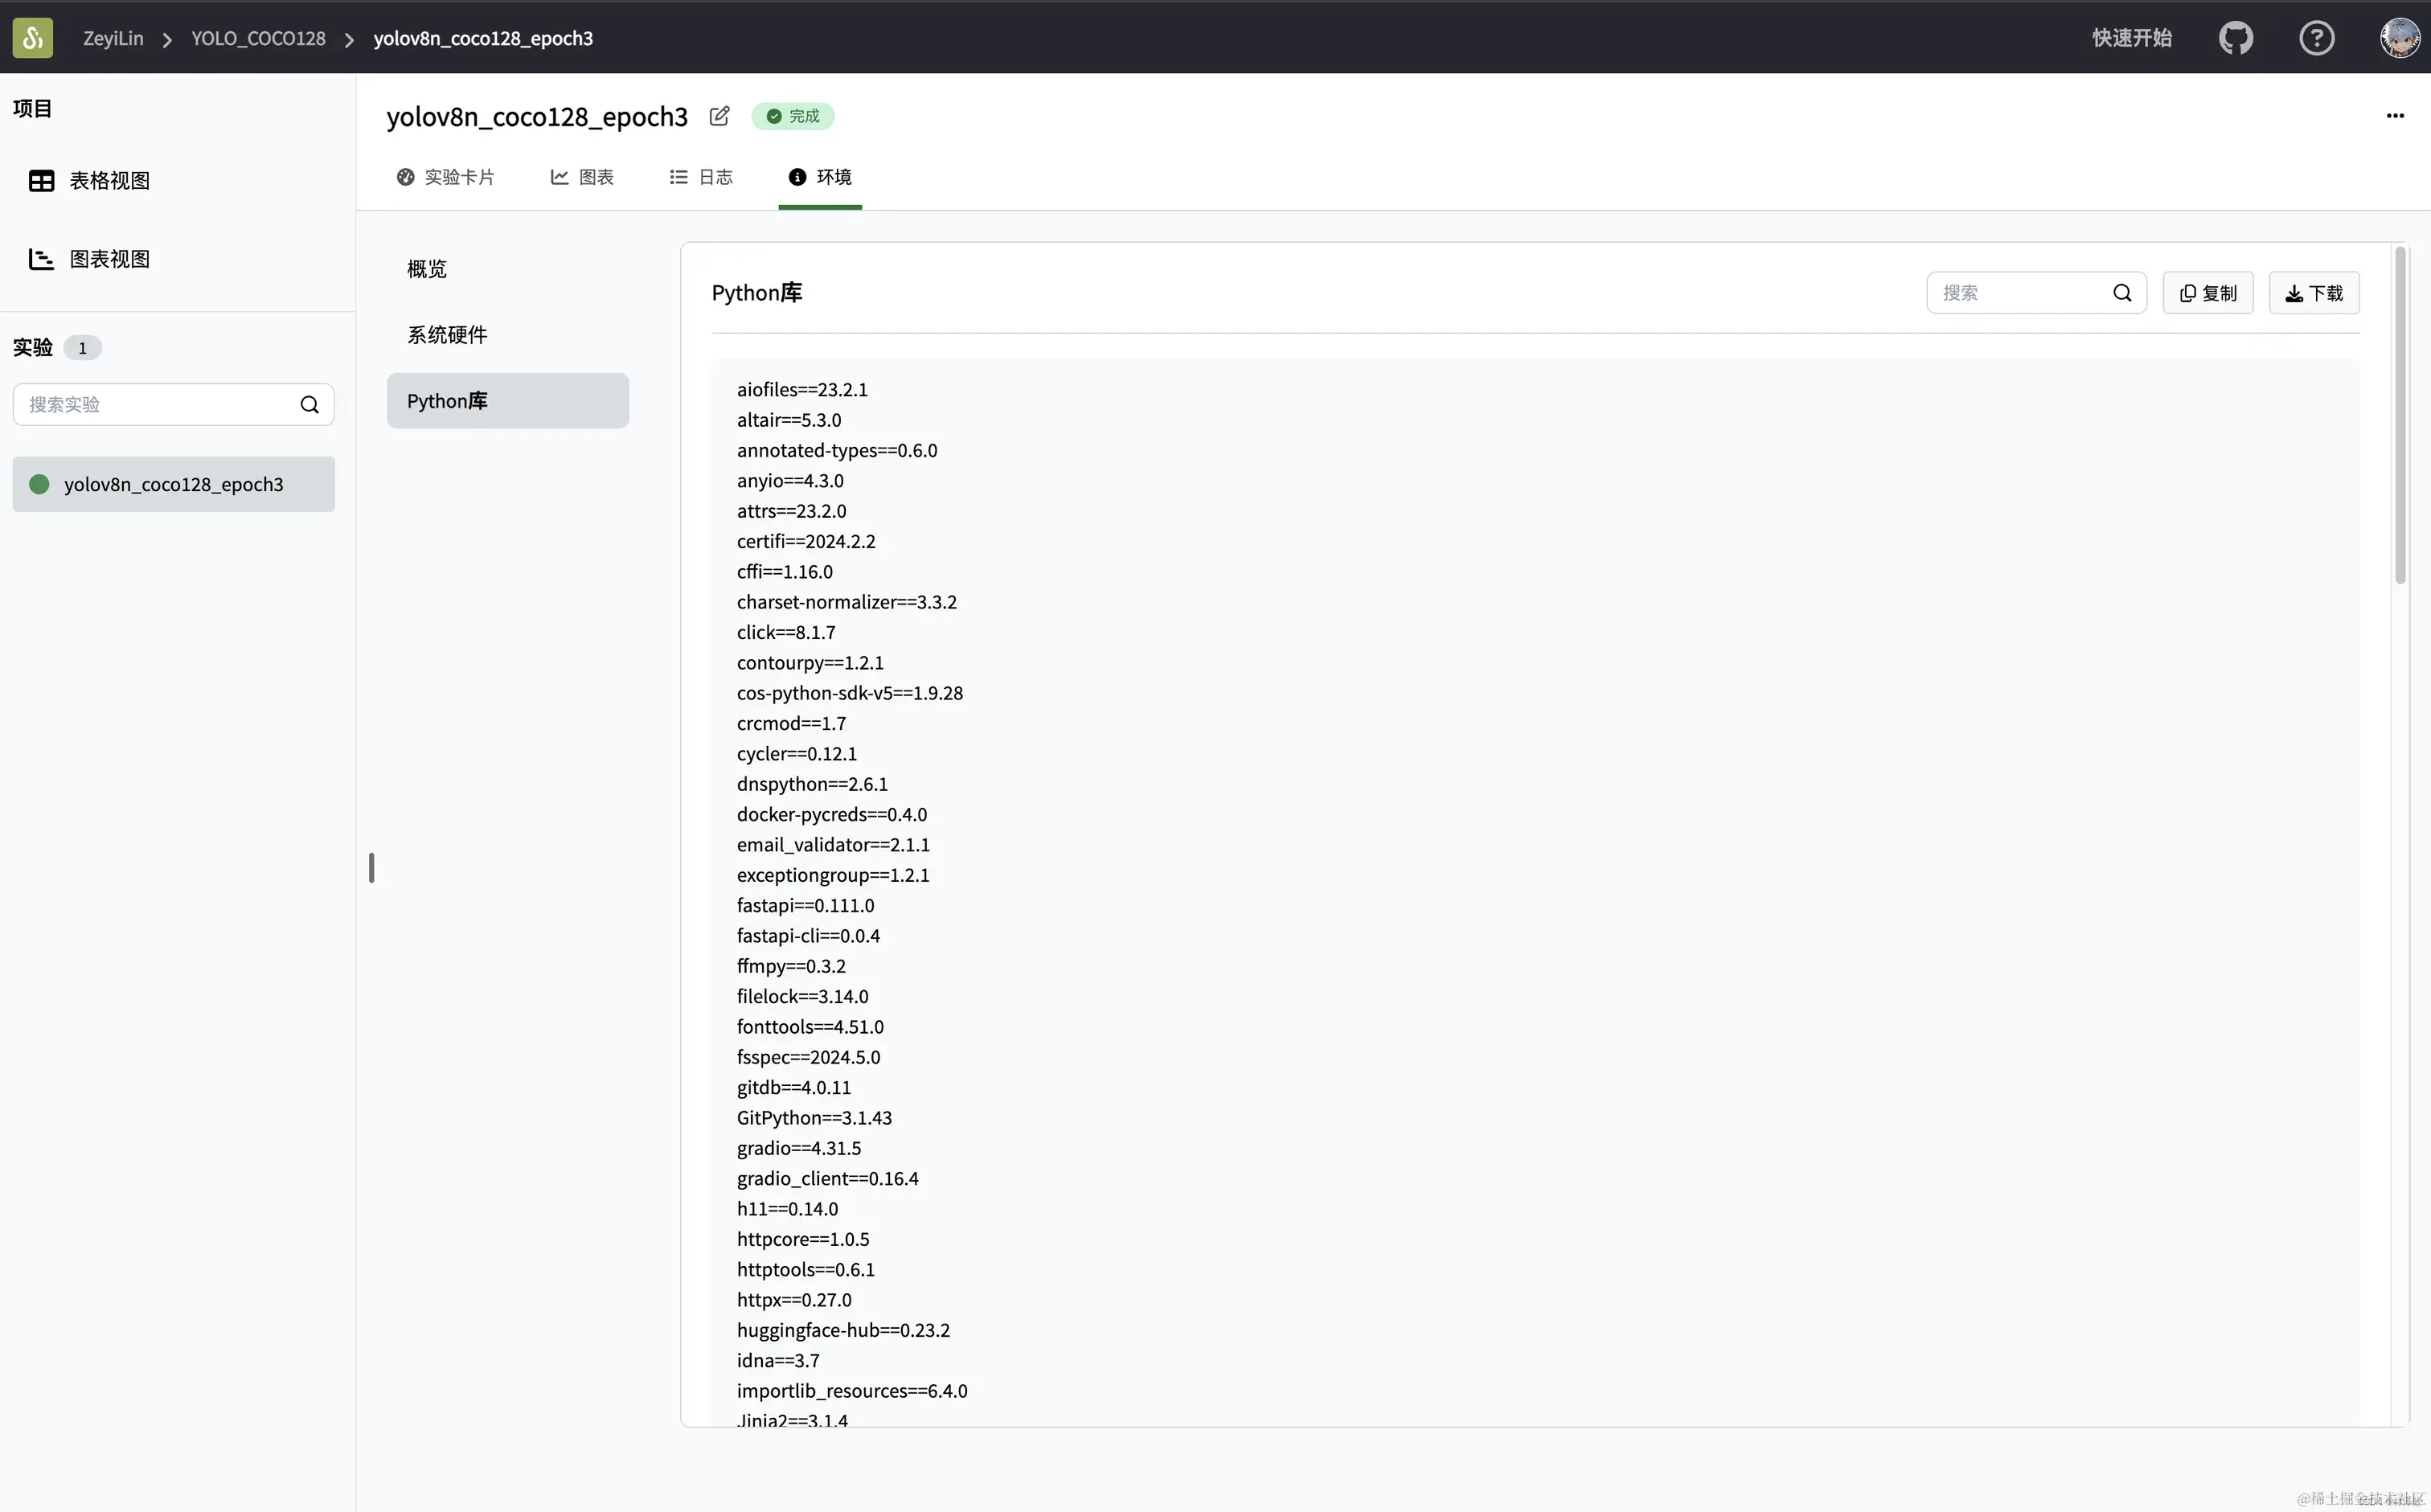Viewport: 2431px width, 1512px height.
Task: Click the 复制 copy button
Action: point(2207,293)
